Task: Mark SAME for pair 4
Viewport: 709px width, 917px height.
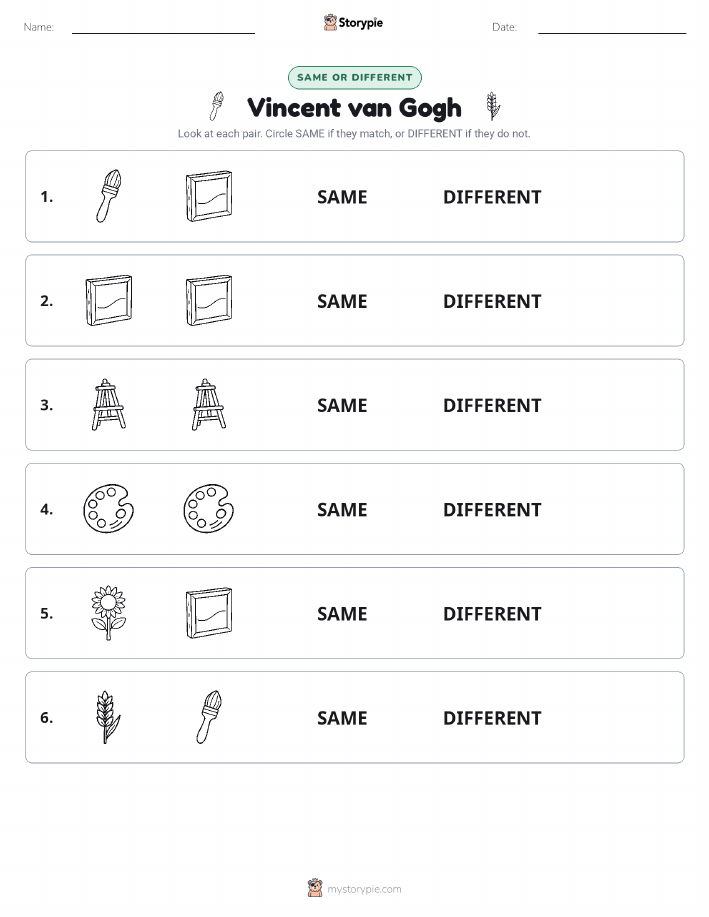Action: [342, 509]
